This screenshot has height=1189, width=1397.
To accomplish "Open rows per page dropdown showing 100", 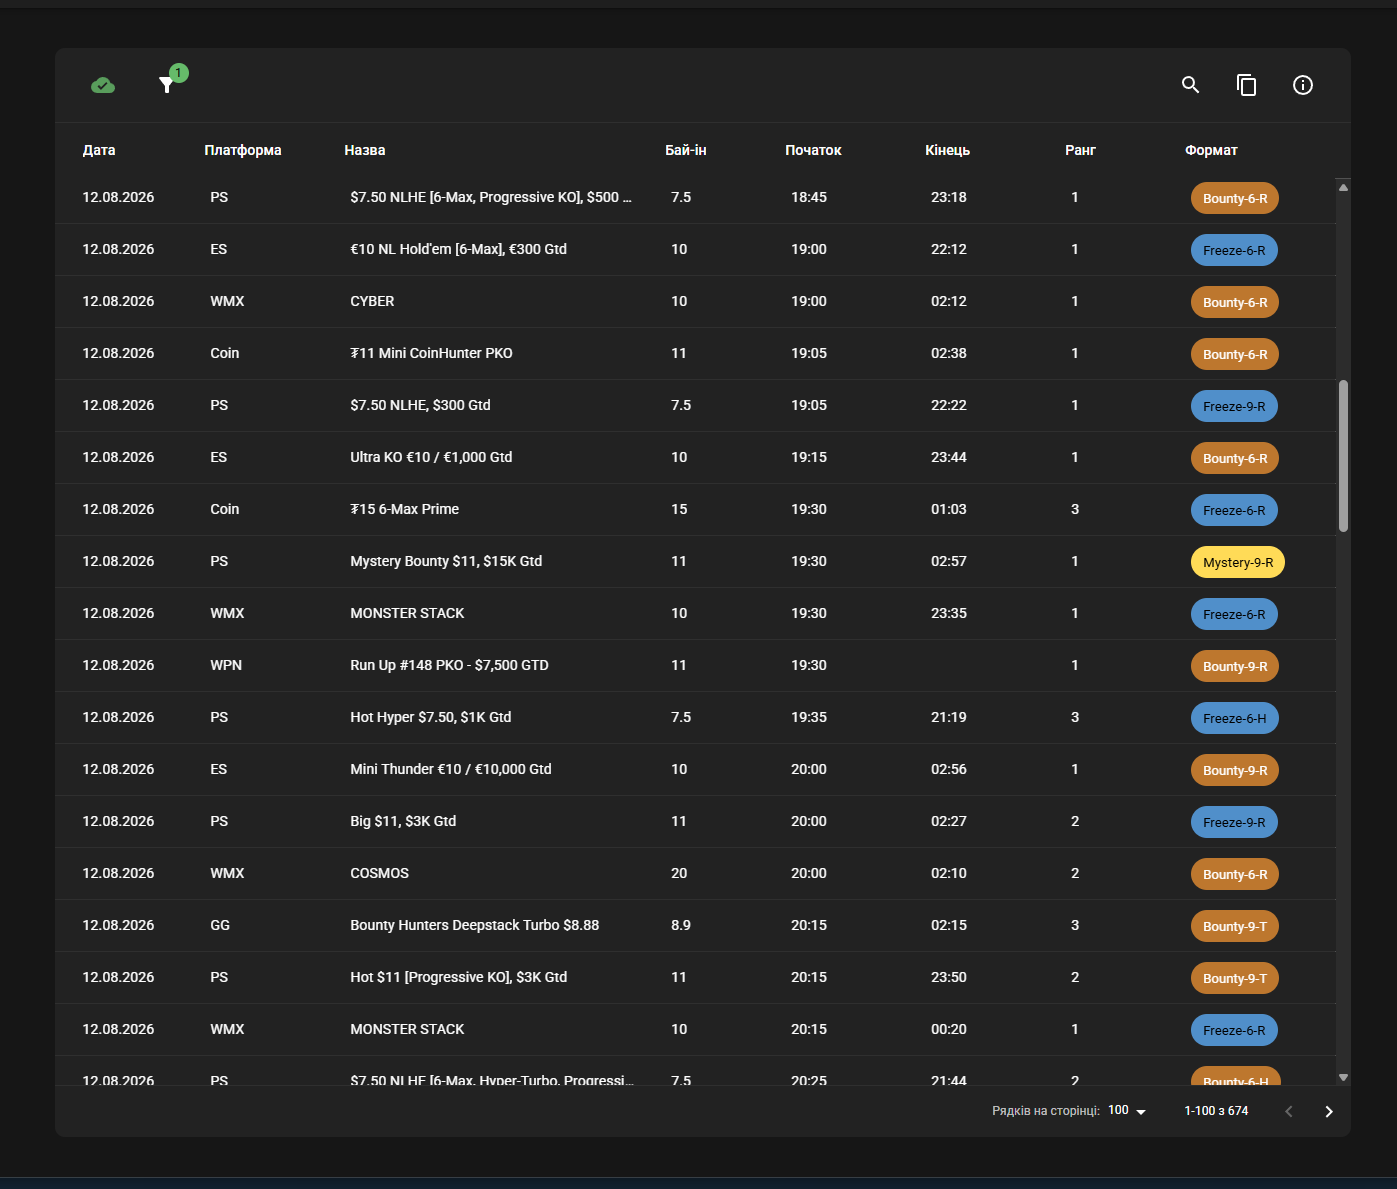I will [1127, 1111].
